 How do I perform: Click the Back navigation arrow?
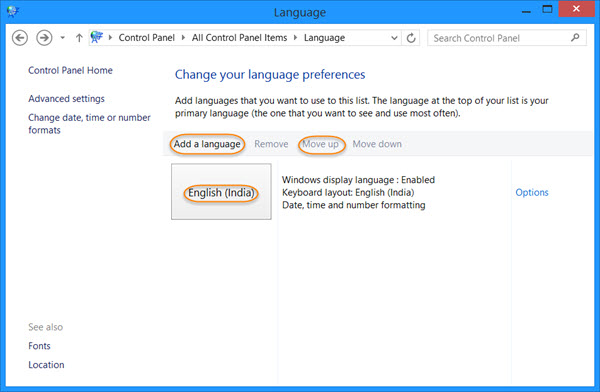click(x=20, y=38)
